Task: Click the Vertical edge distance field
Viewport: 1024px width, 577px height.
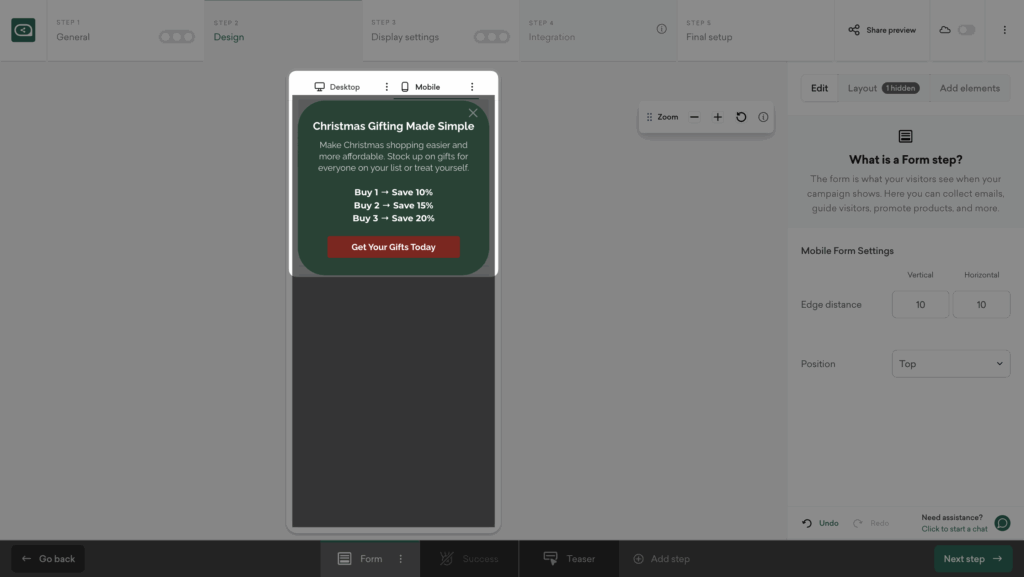Action: [x=919, y=305]
